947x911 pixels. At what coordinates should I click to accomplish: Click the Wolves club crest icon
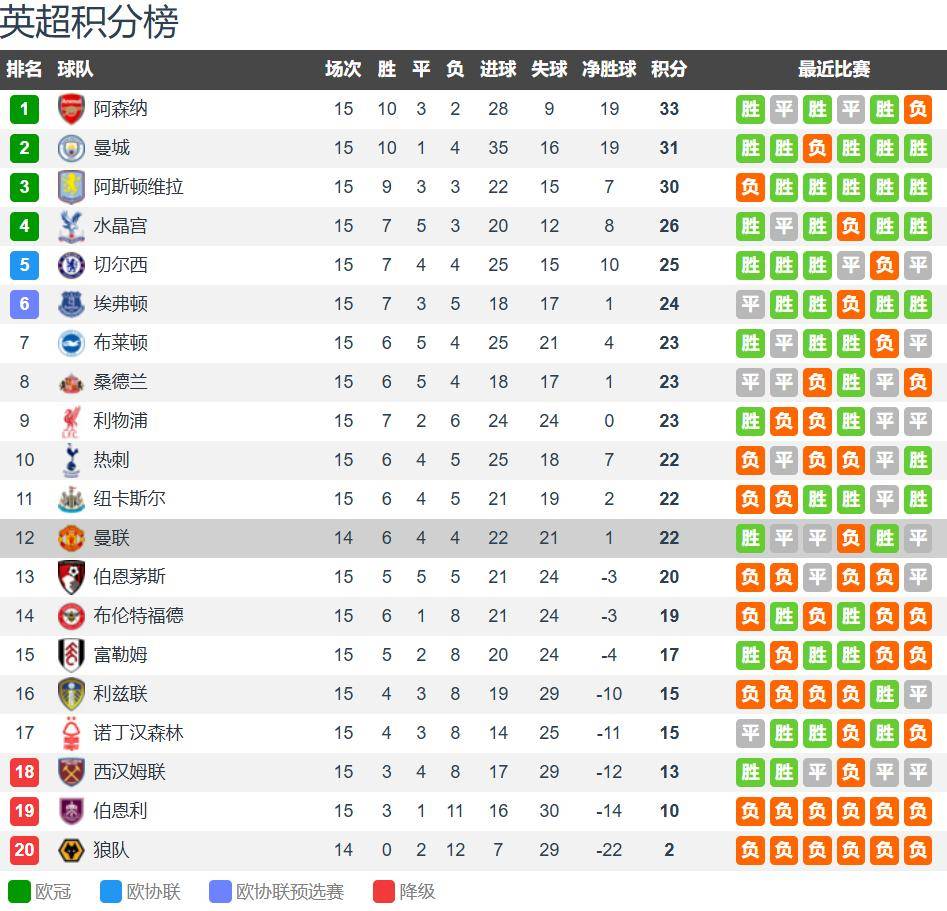pos(71,850)
